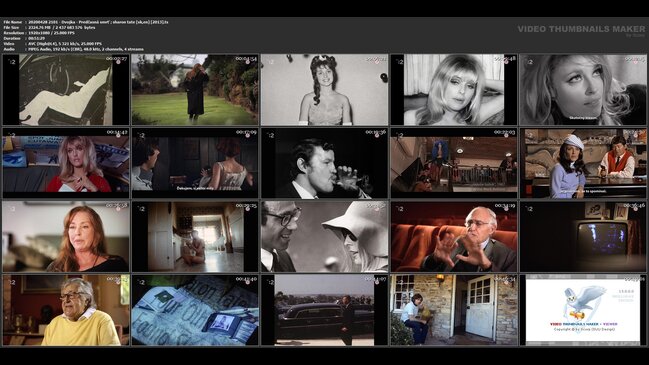
Task: Select thumbnail of blonde woman in red top
Action: point(66,163)
